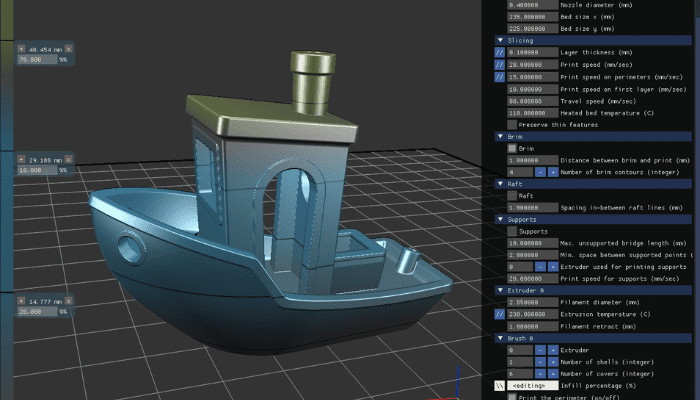
Task: Click the Benchy boat model's chimney
Action: click(x=312, y=83)
